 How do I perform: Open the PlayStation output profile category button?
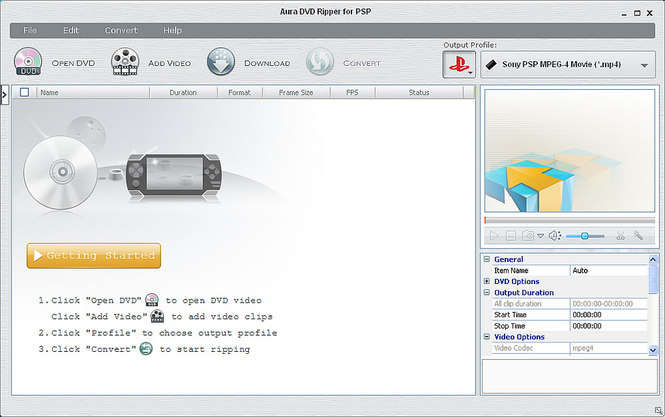[459, 64]
